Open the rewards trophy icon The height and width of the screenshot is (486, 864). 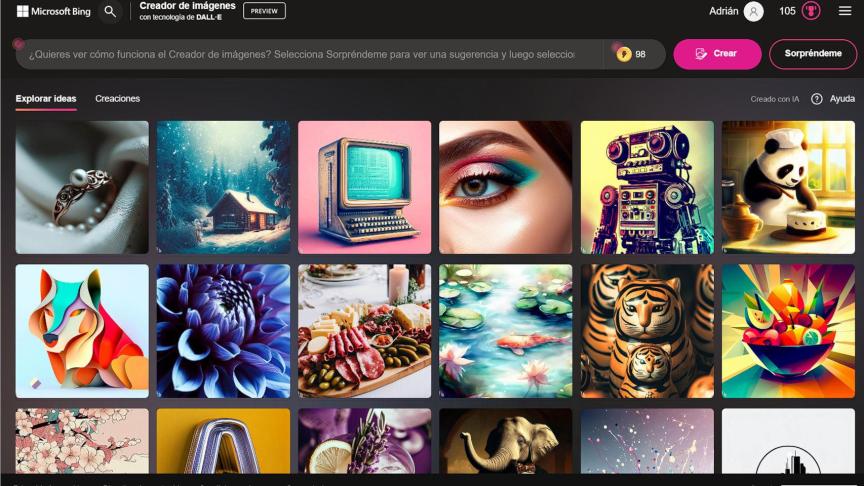point(811,12)
